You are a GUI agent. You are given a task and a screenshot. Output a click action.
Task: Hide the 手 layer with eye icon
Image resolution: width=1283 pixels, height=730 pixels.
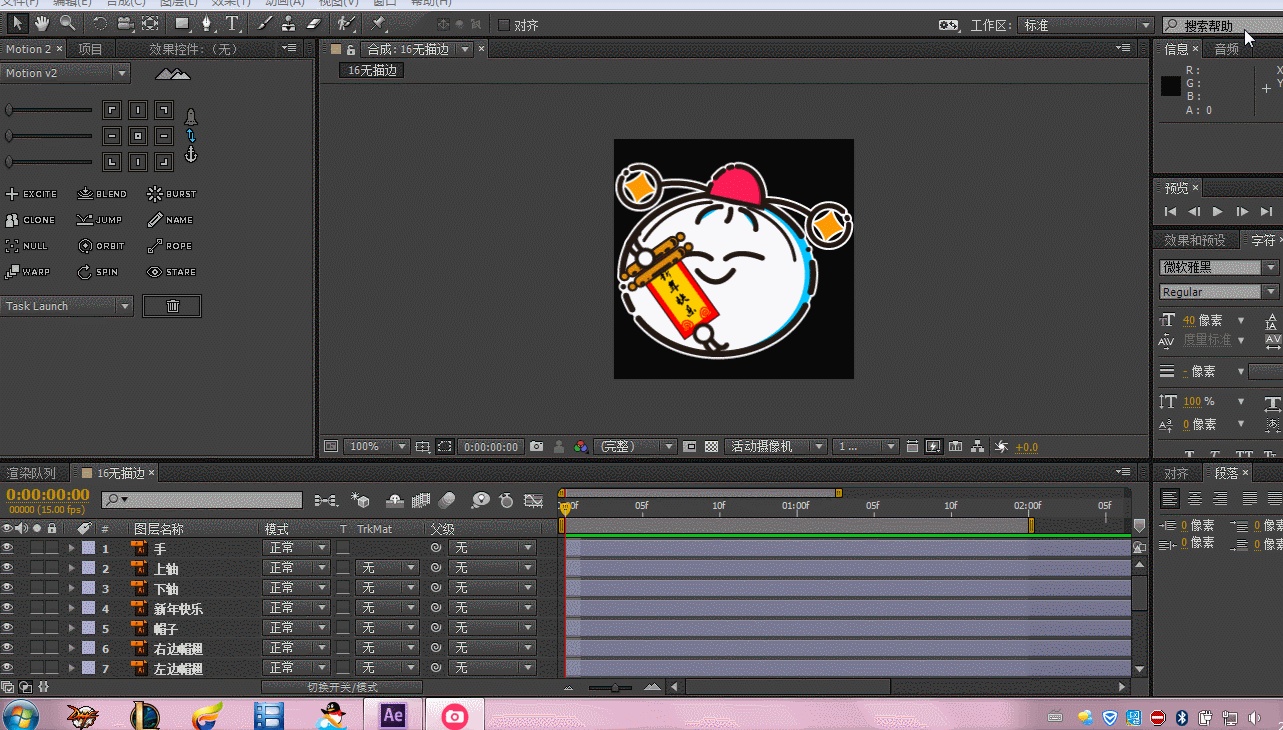click(x=7, y=548)
